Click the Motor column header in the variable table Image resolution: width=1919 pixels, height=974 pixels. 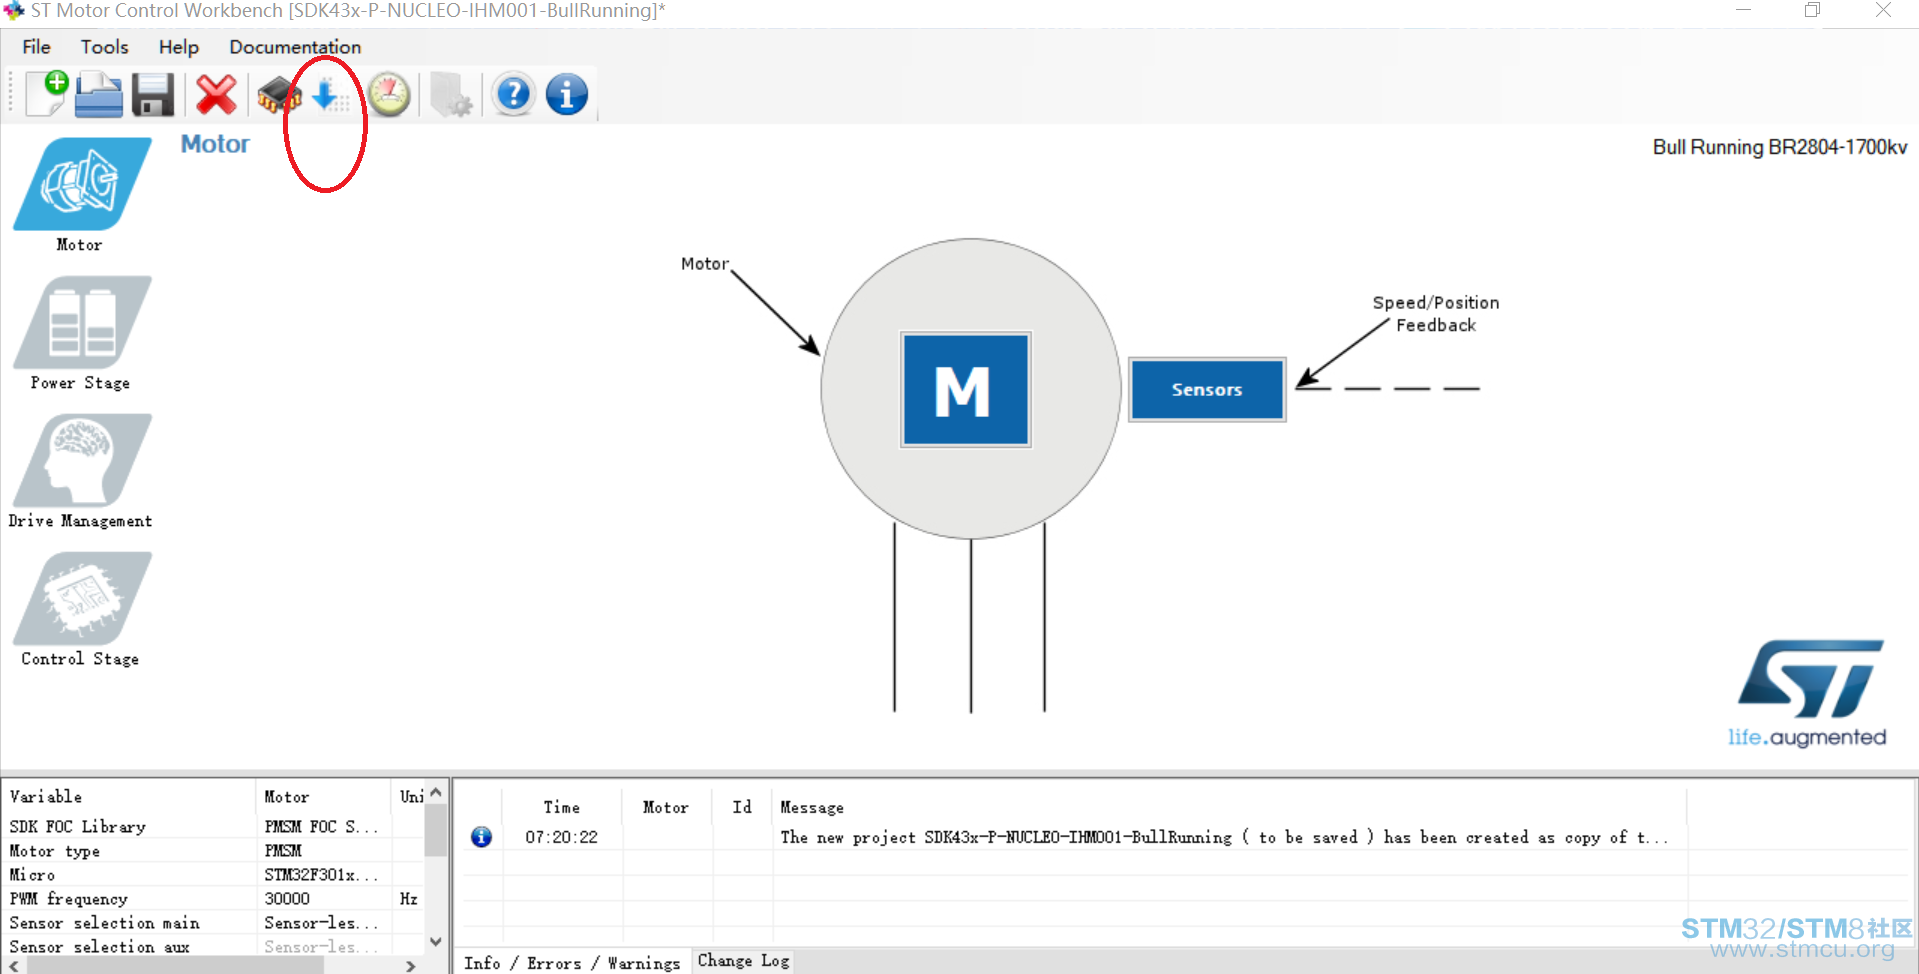click(x=322, y=796)
